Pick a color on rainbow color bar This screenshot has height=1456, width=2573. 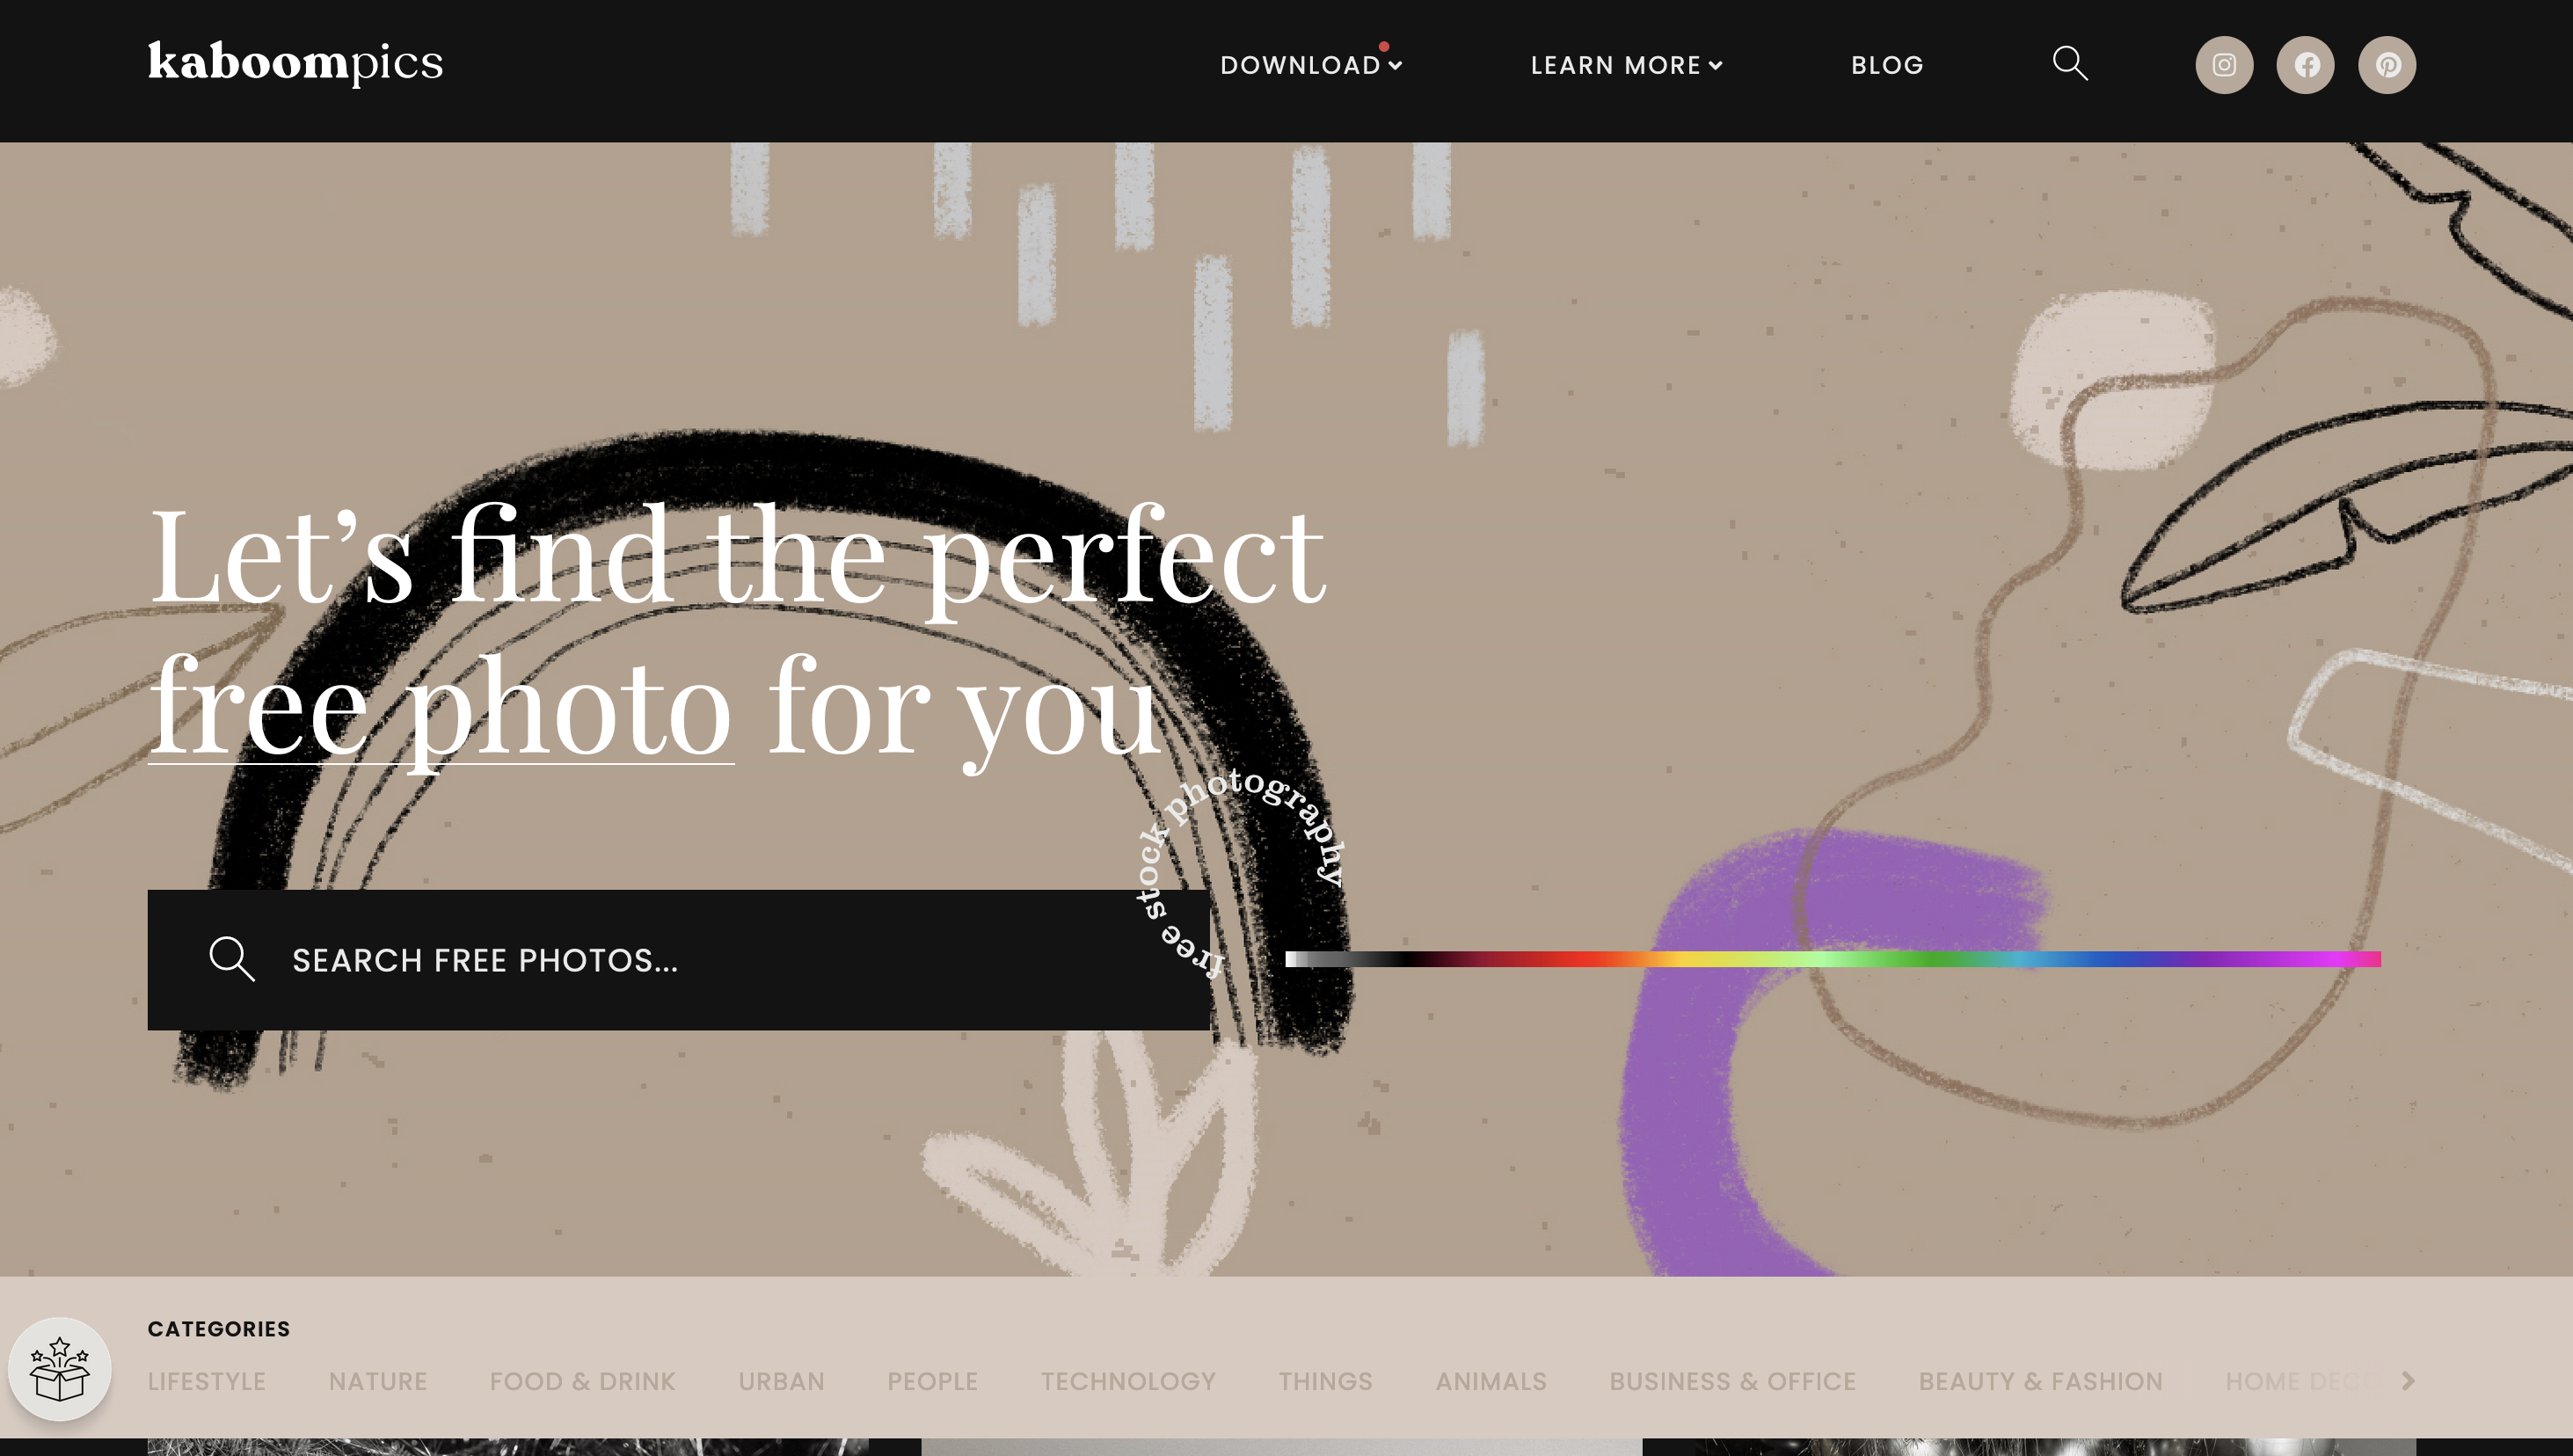click(1832, 959)
